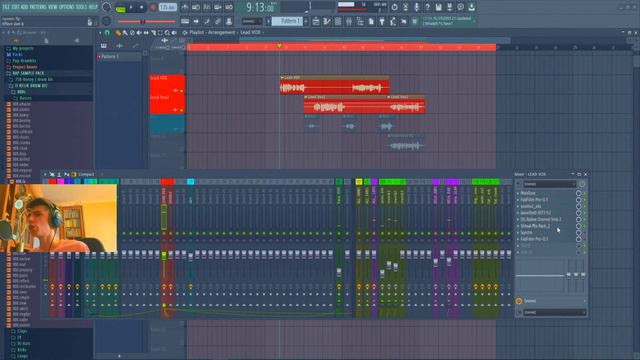This screenshot has height=360, width=640.
Task: Open the PATTERNS menu
Action: click(38, 7)
